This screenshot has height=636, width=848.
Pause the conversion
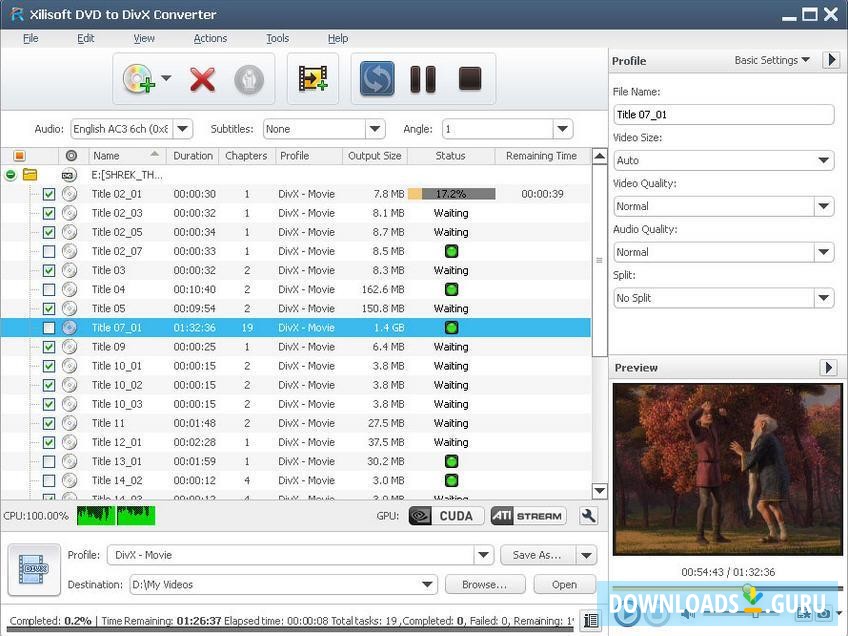[x=423, y=79]
